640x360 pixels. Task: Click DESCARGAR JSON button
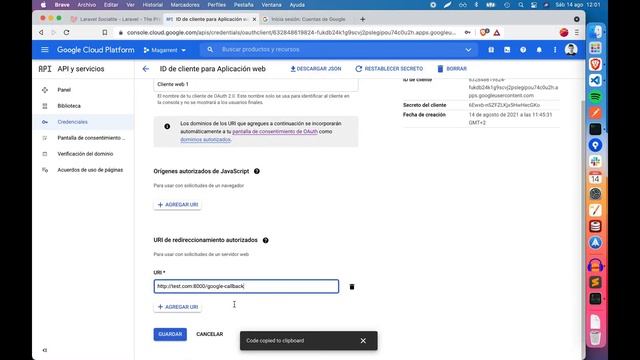(x=316, y=69)
